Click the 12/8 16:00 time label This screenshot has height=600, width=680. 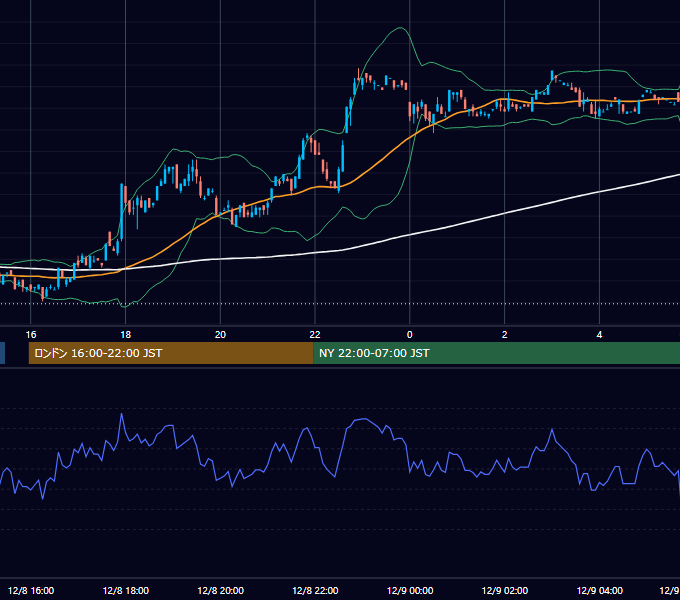(x=31, y=590)
